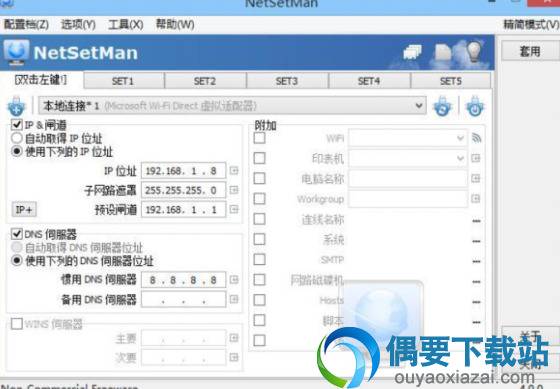Expand the WiFi network dropdown
This screenshot has width=560, height=389.
(408, 138)
